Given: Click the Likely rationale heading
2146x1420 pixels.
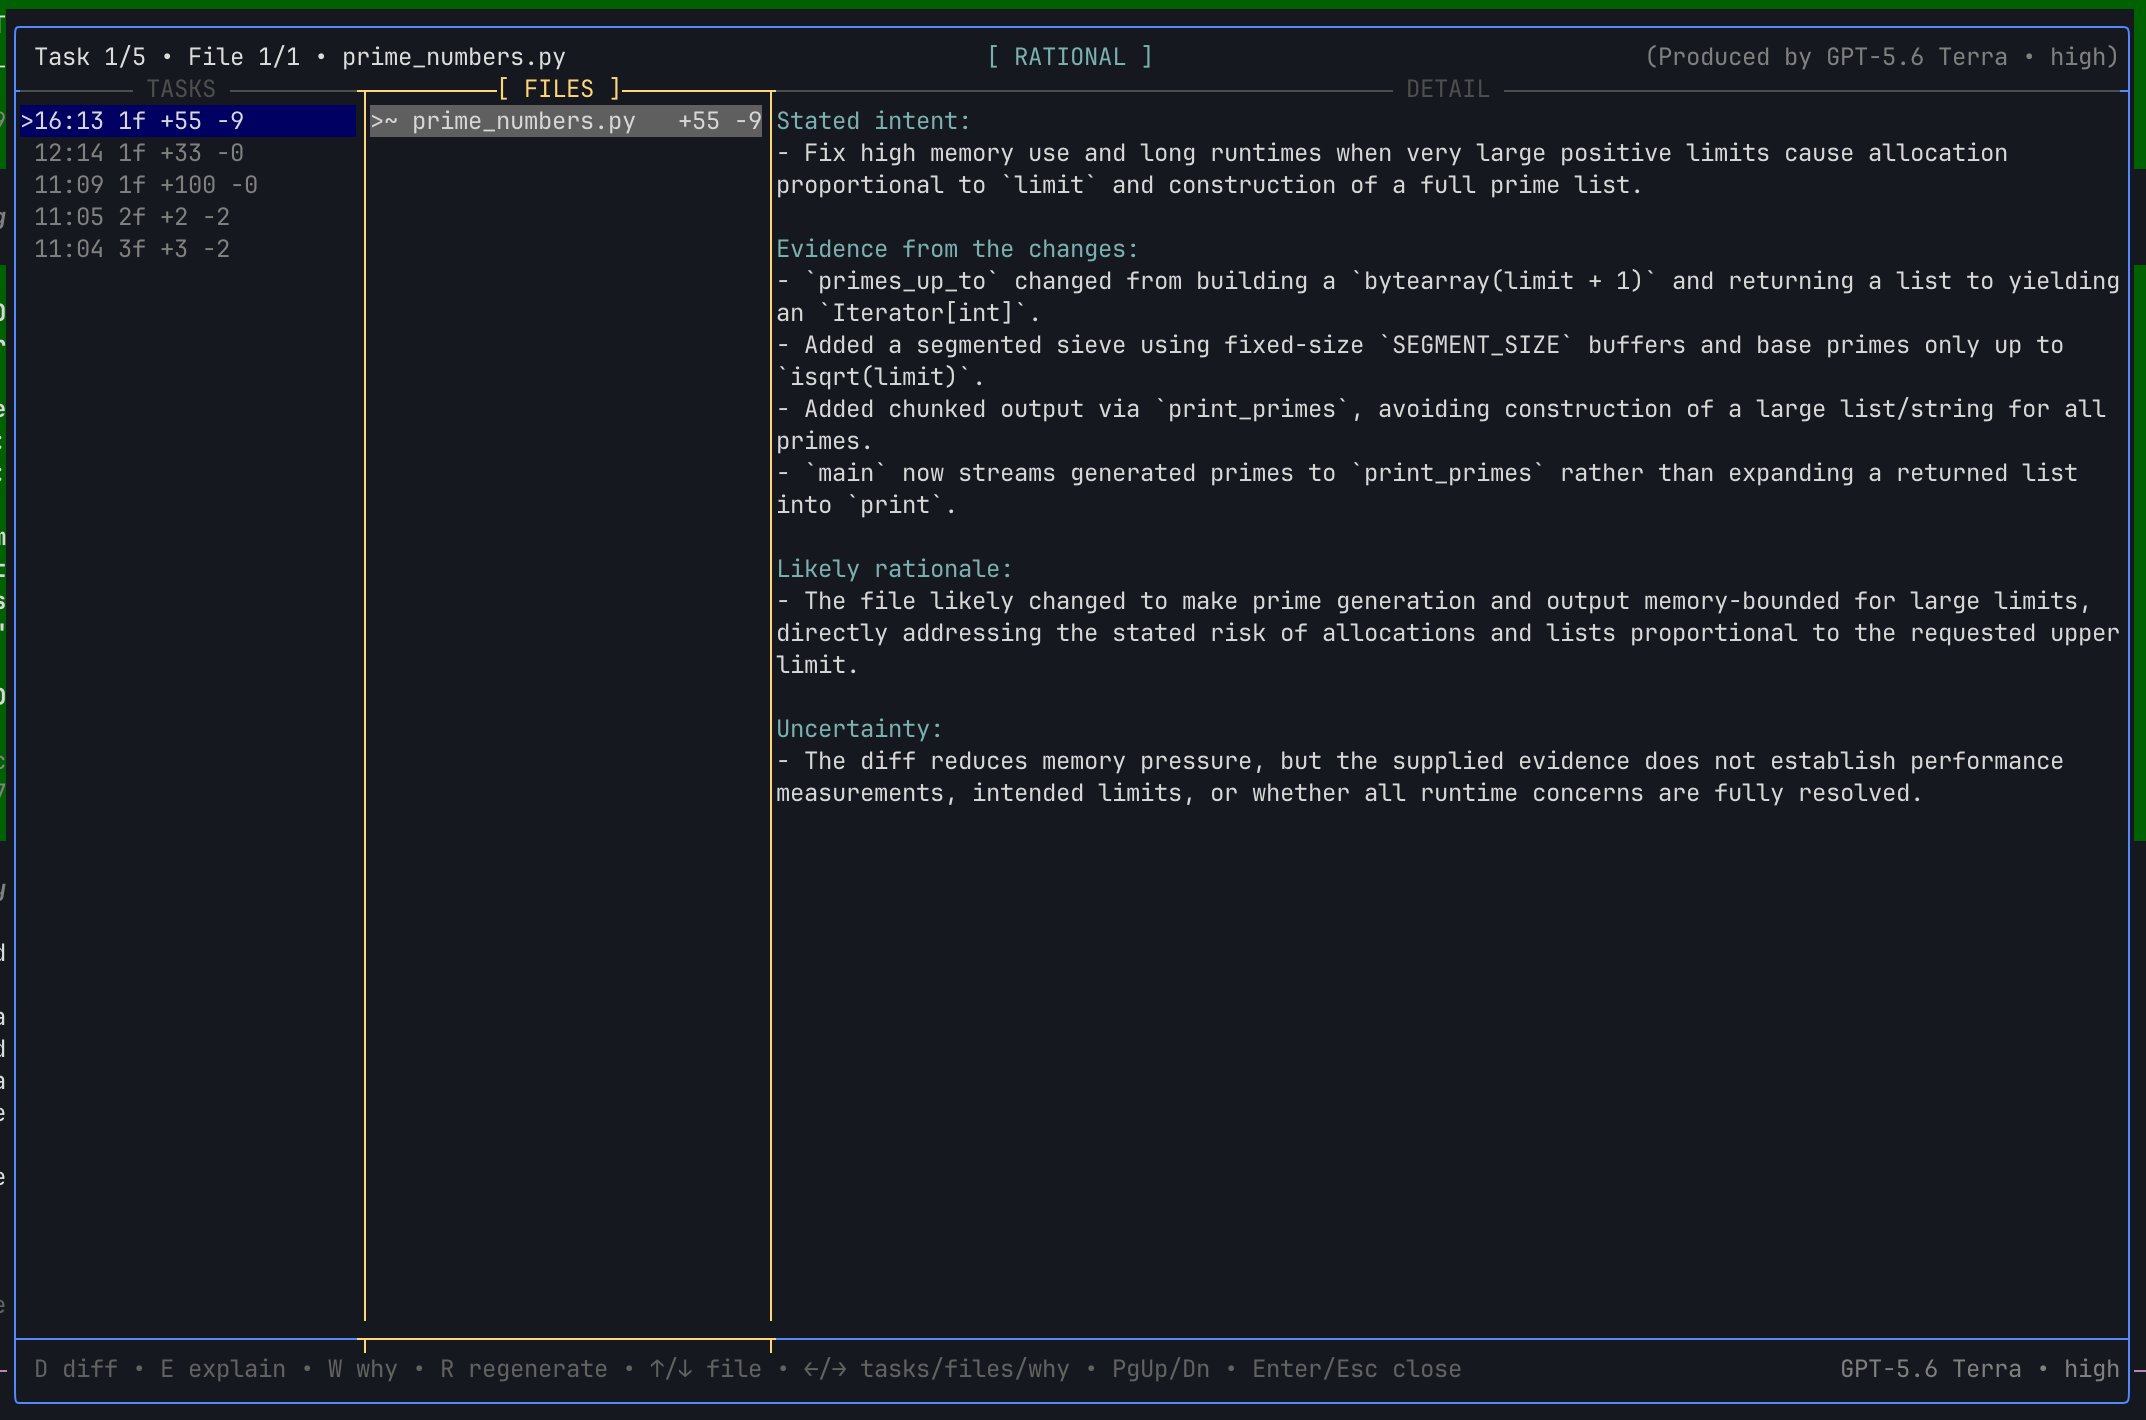Looking at the screenshot, I should (895, 569).
